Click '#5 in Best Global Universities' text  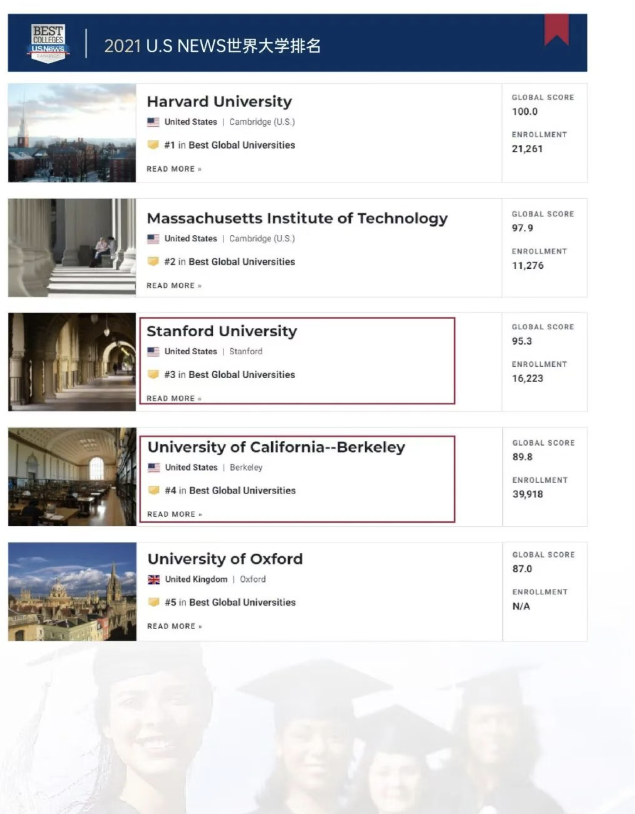click(x=230, y=603)
